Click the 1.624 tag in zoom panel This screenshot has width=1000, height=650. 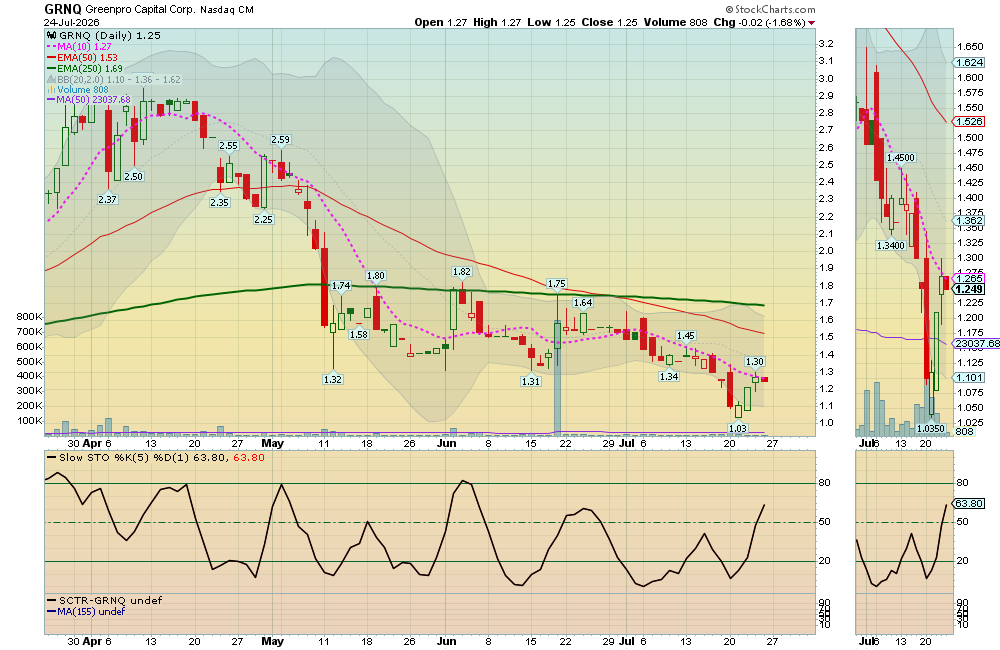coord(969,63)
